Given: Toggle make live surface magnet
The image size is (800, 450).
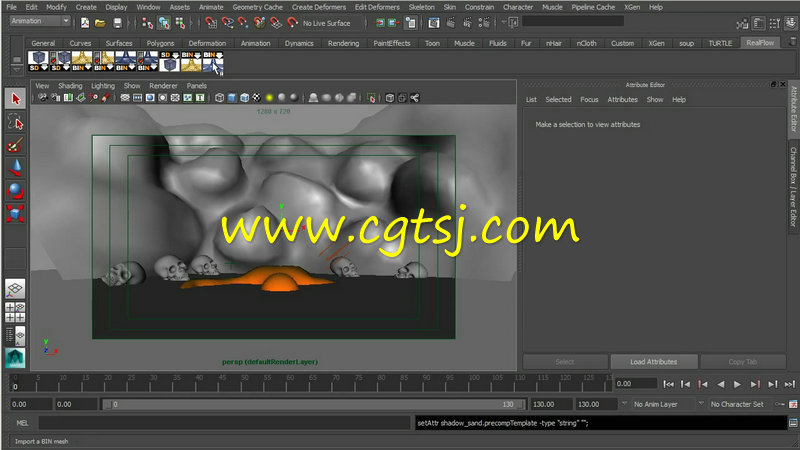Looking at the screenshot, I should [293, 23].
